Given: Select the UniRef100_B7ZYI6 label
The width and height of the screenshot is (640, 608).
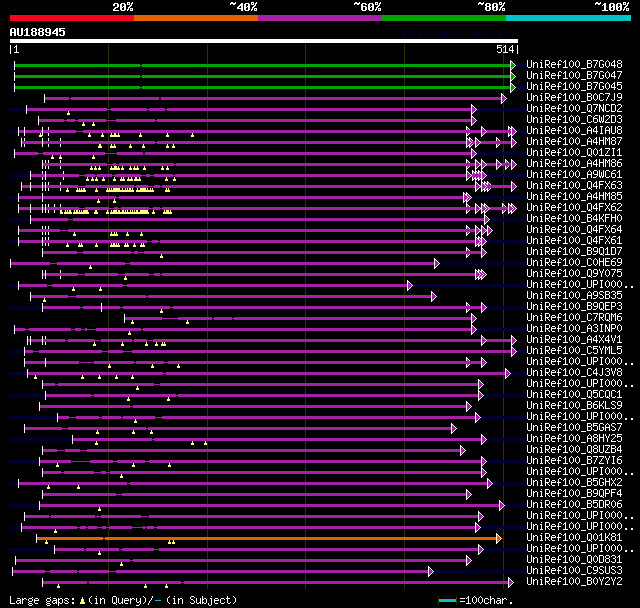Looking at the screenshot, I should (574, 461).
